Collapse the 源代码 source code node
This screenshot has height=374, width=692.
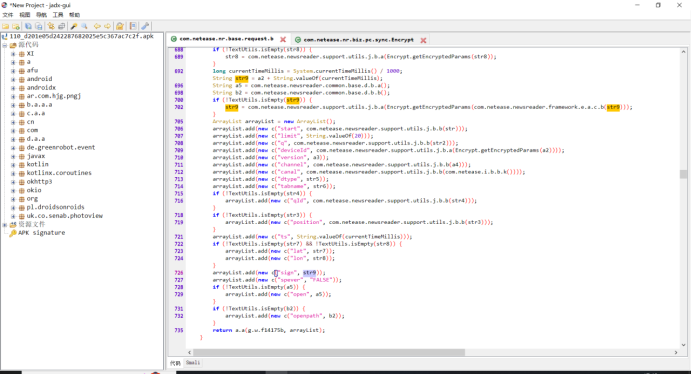pyautogui.click(x=5, y=45)
